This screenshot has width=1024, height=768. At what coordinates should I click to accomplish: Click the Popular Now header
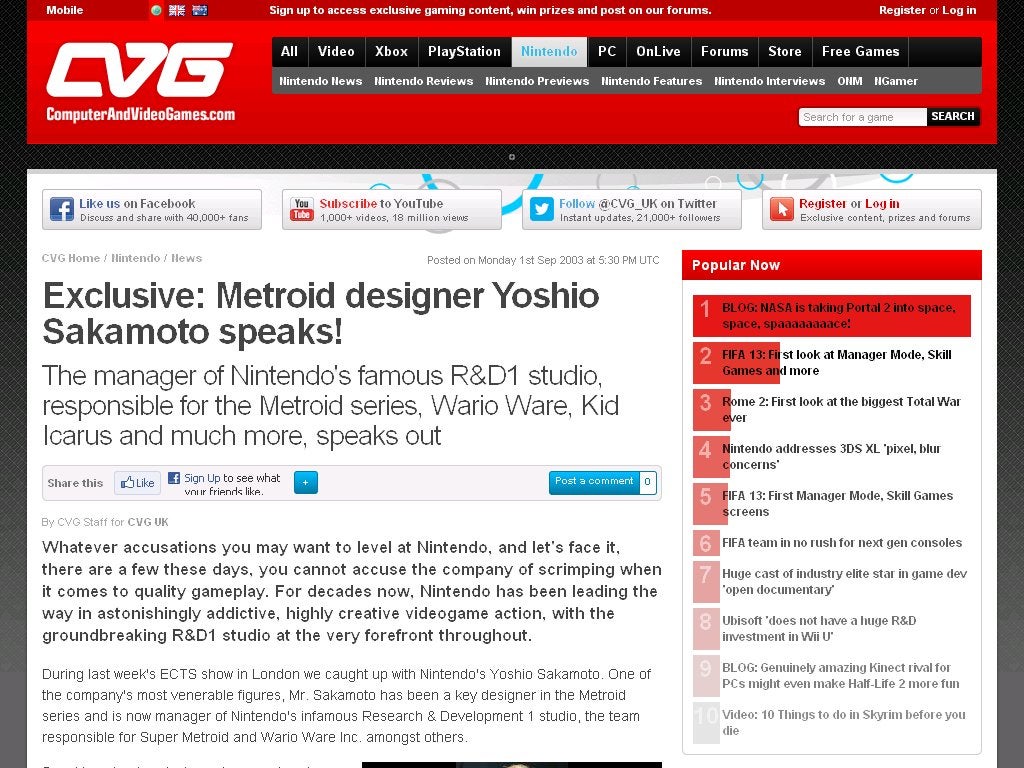pos(831,265)
